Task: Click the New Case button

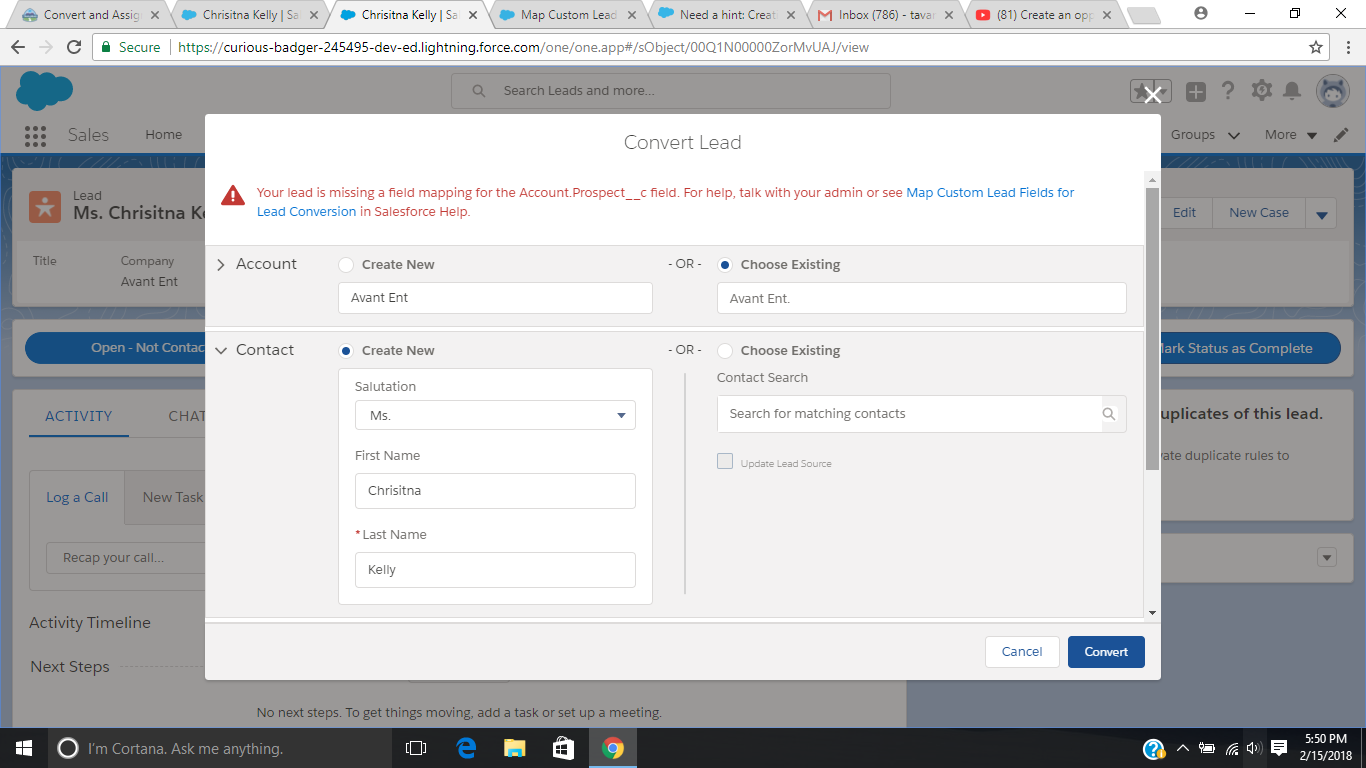Action: [1259, 213]
